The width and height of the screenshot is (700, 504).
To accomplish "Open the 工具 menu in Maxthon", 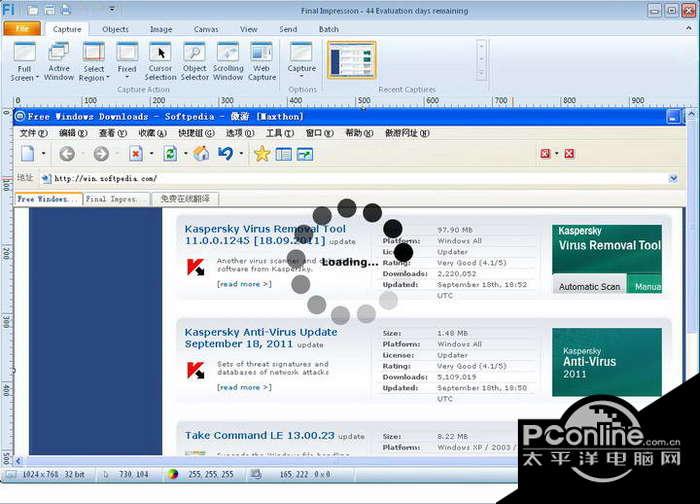I will [280, 133].
